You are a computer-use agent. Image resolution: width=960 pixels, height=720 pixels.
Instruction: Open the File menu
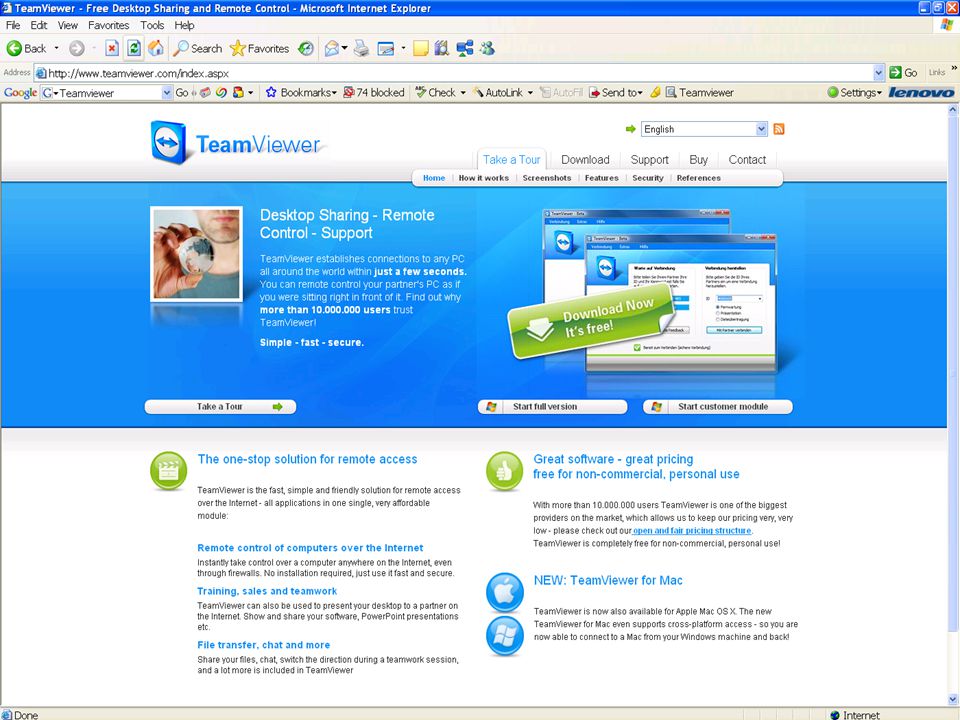[x=13, y=25]
